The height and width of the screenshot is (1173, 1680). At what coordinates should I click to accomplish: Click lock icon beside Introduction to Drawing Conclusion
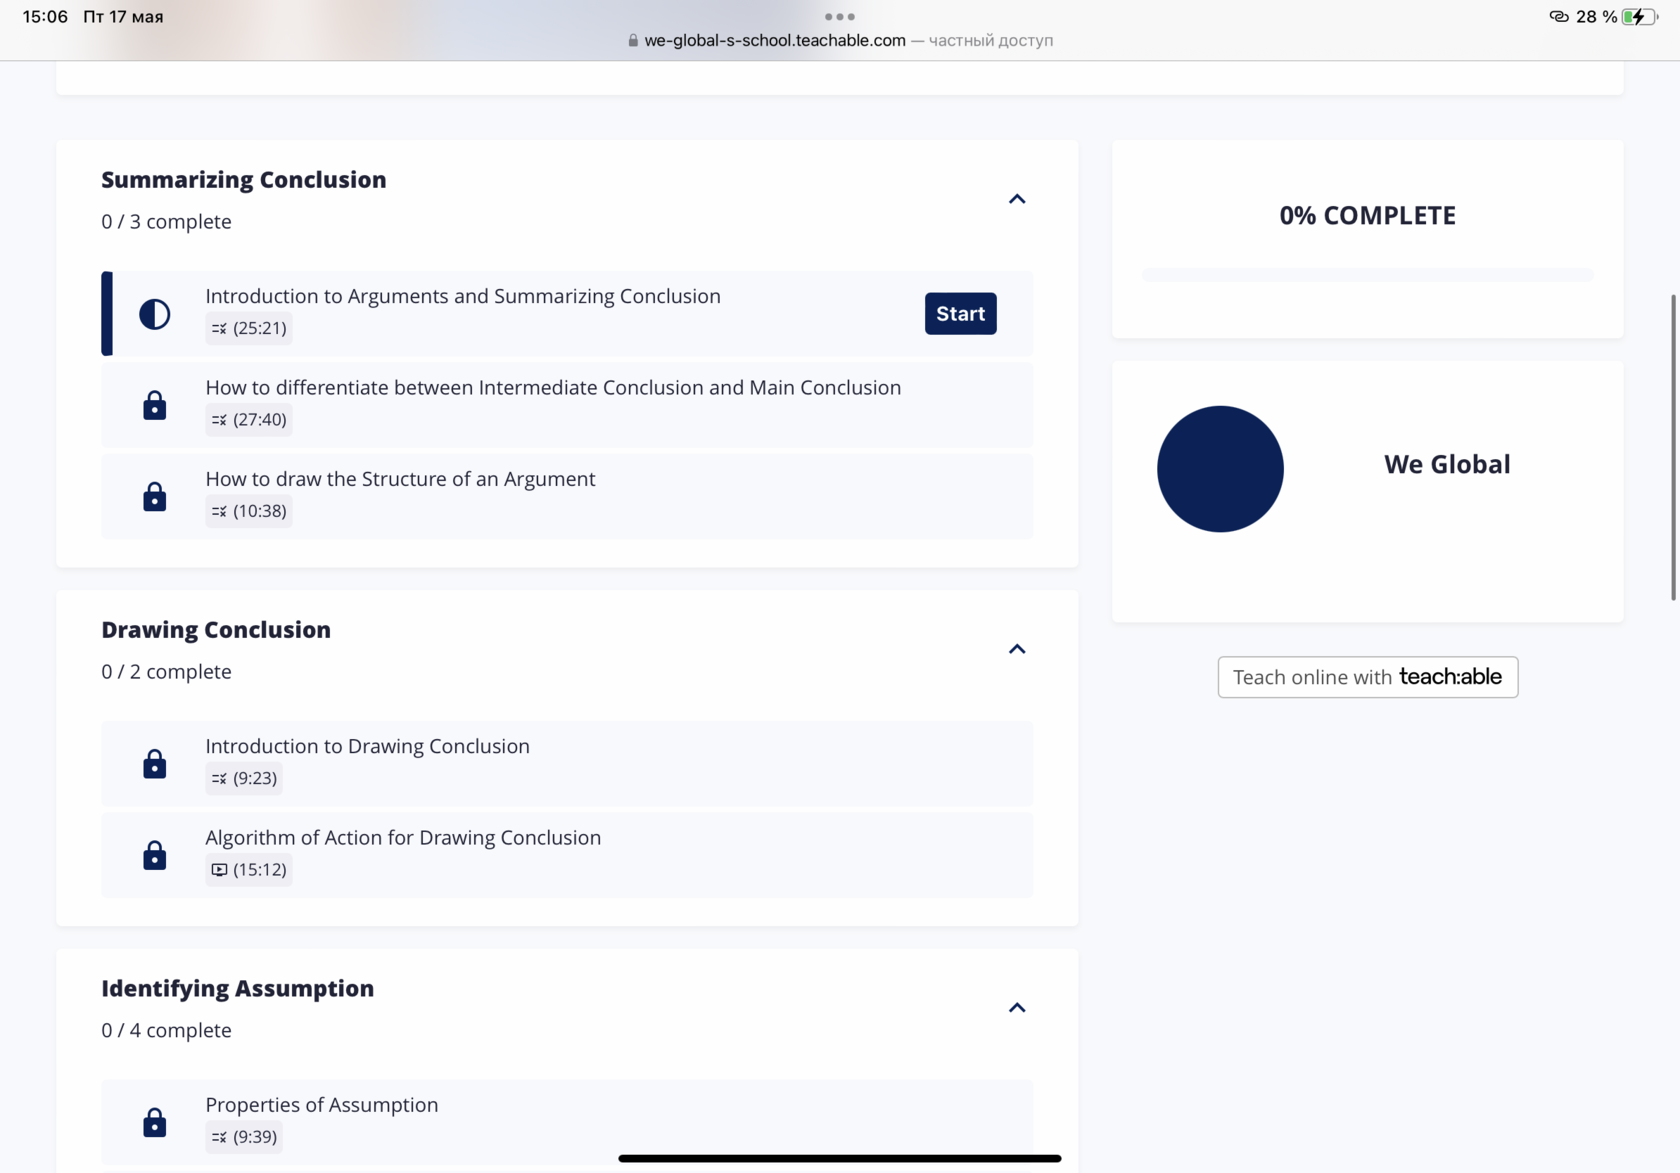coord(154,764)
